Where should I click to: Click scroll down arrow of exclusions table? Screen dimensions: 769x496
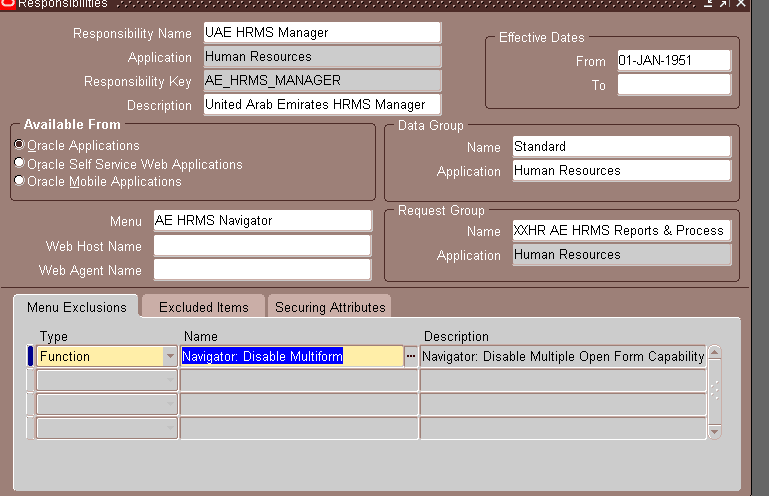(715, 432)
